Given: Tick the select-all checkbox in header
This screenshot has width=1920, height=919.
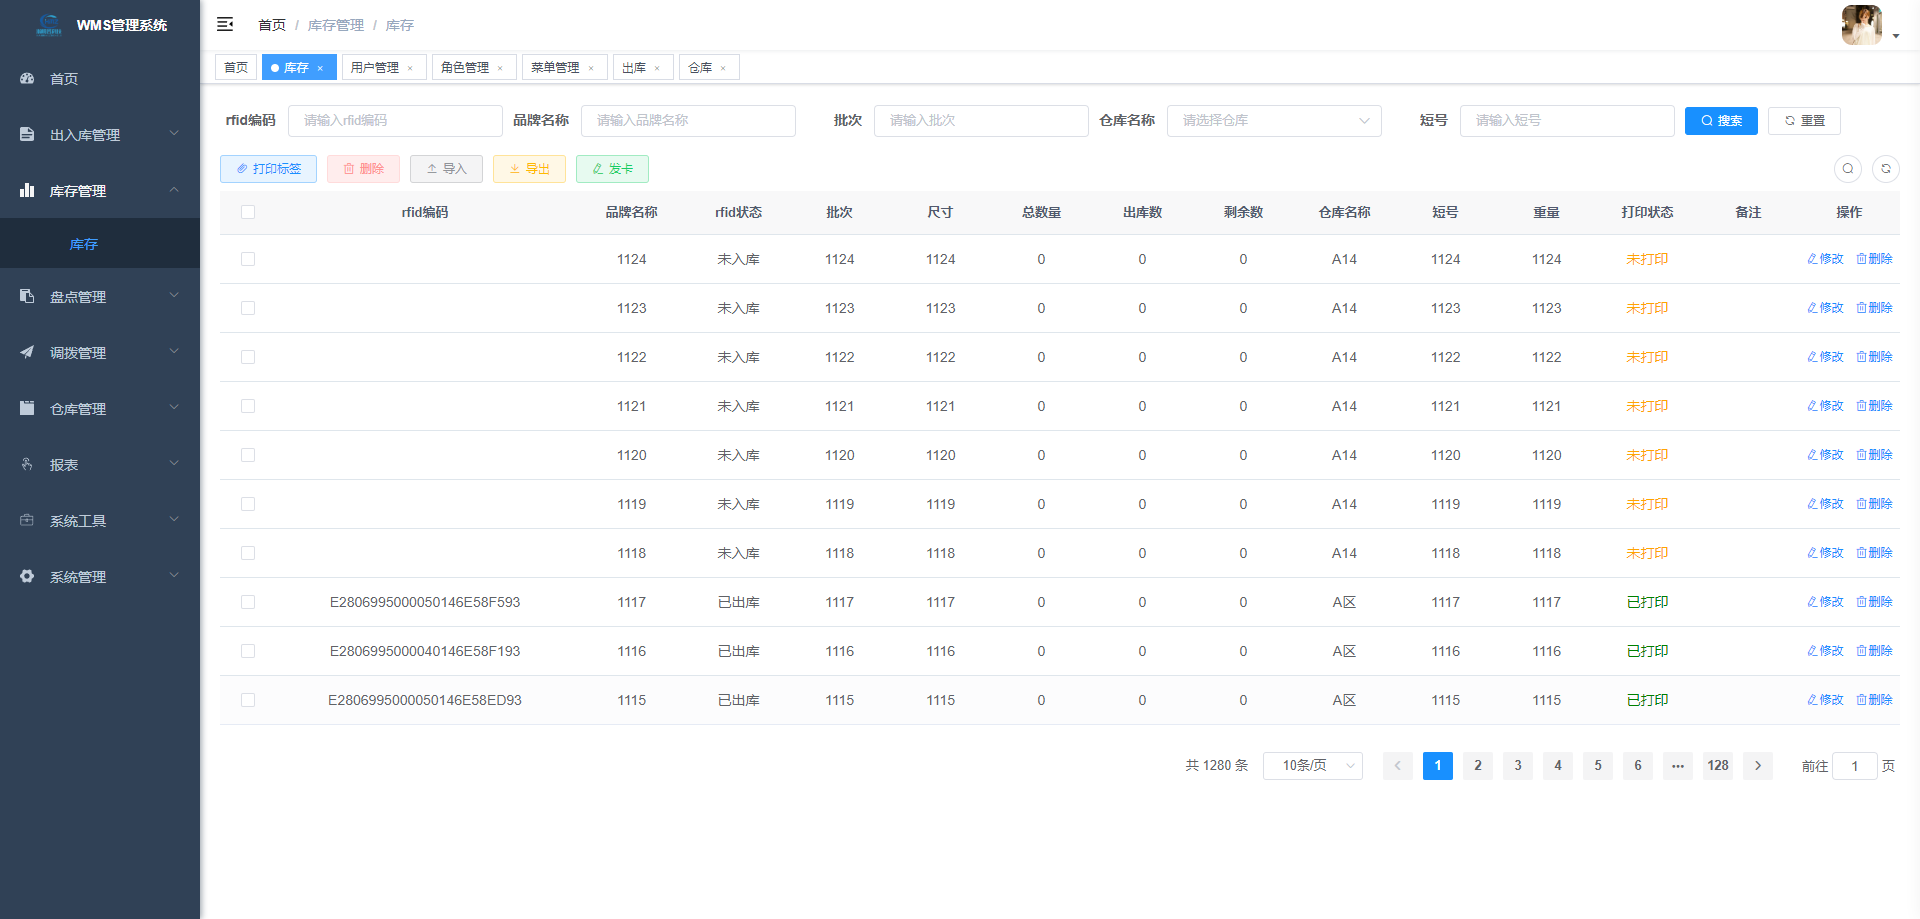Looking at the screenshot, I should pyautogui.click(x=248, y=212).
